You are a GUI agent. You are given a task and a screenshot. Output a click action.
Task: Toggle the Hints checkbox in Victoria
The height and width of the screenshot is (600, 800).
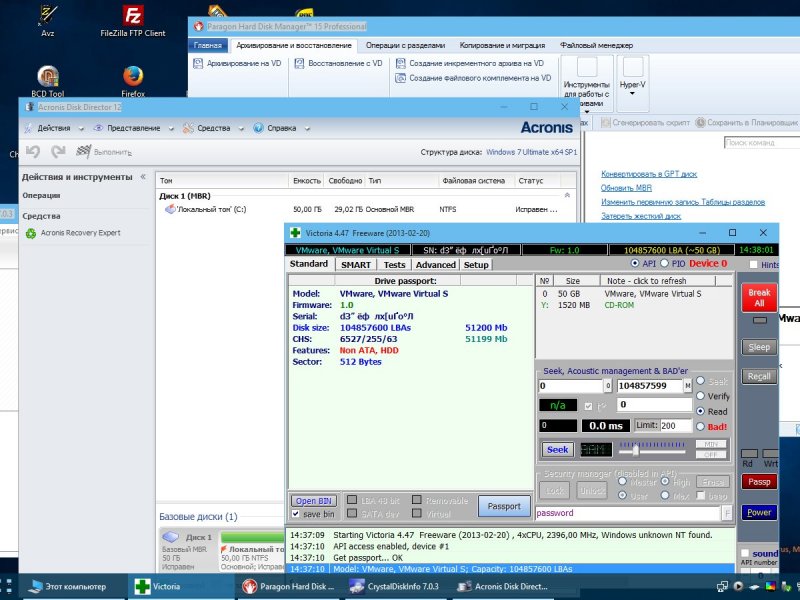tap(753, 264)
